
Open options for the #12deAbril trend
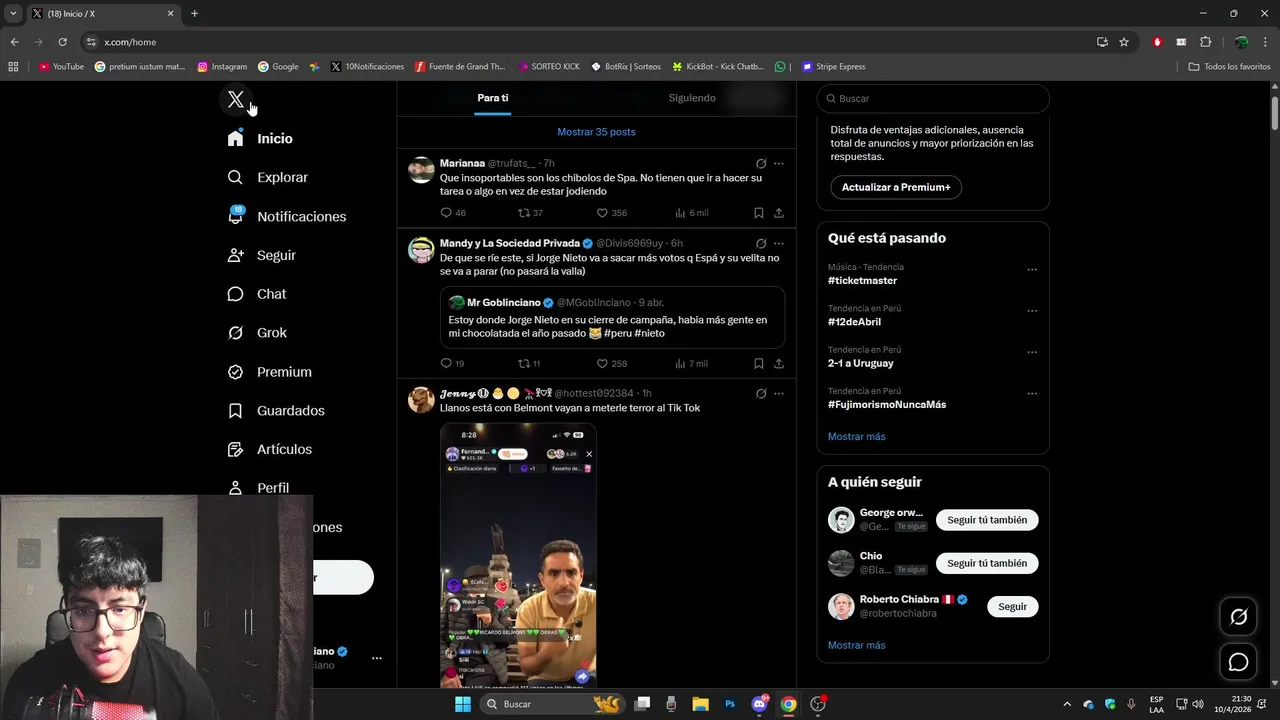[1032, 311]
